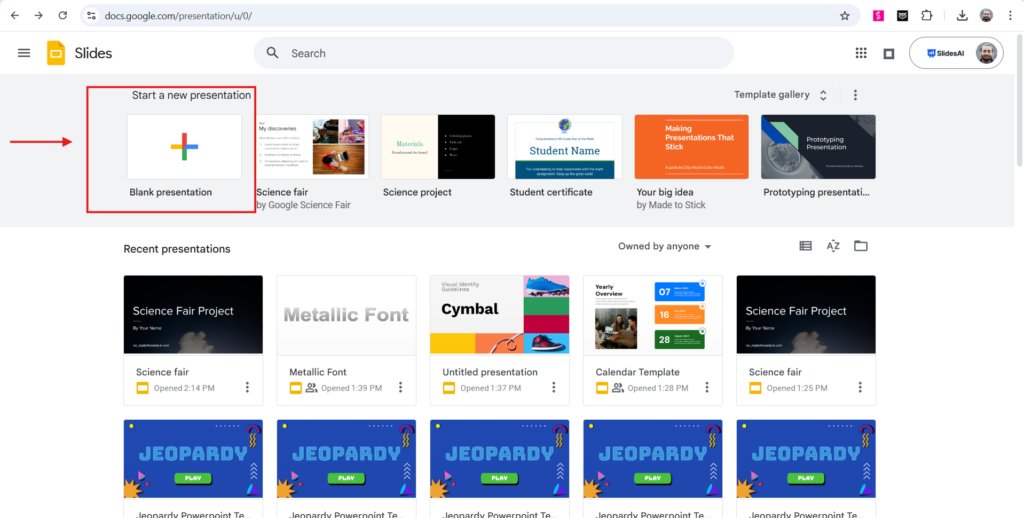The image size is (1024, 518).
Task: Focus the Search input field
Action: [x=494, y=53]
